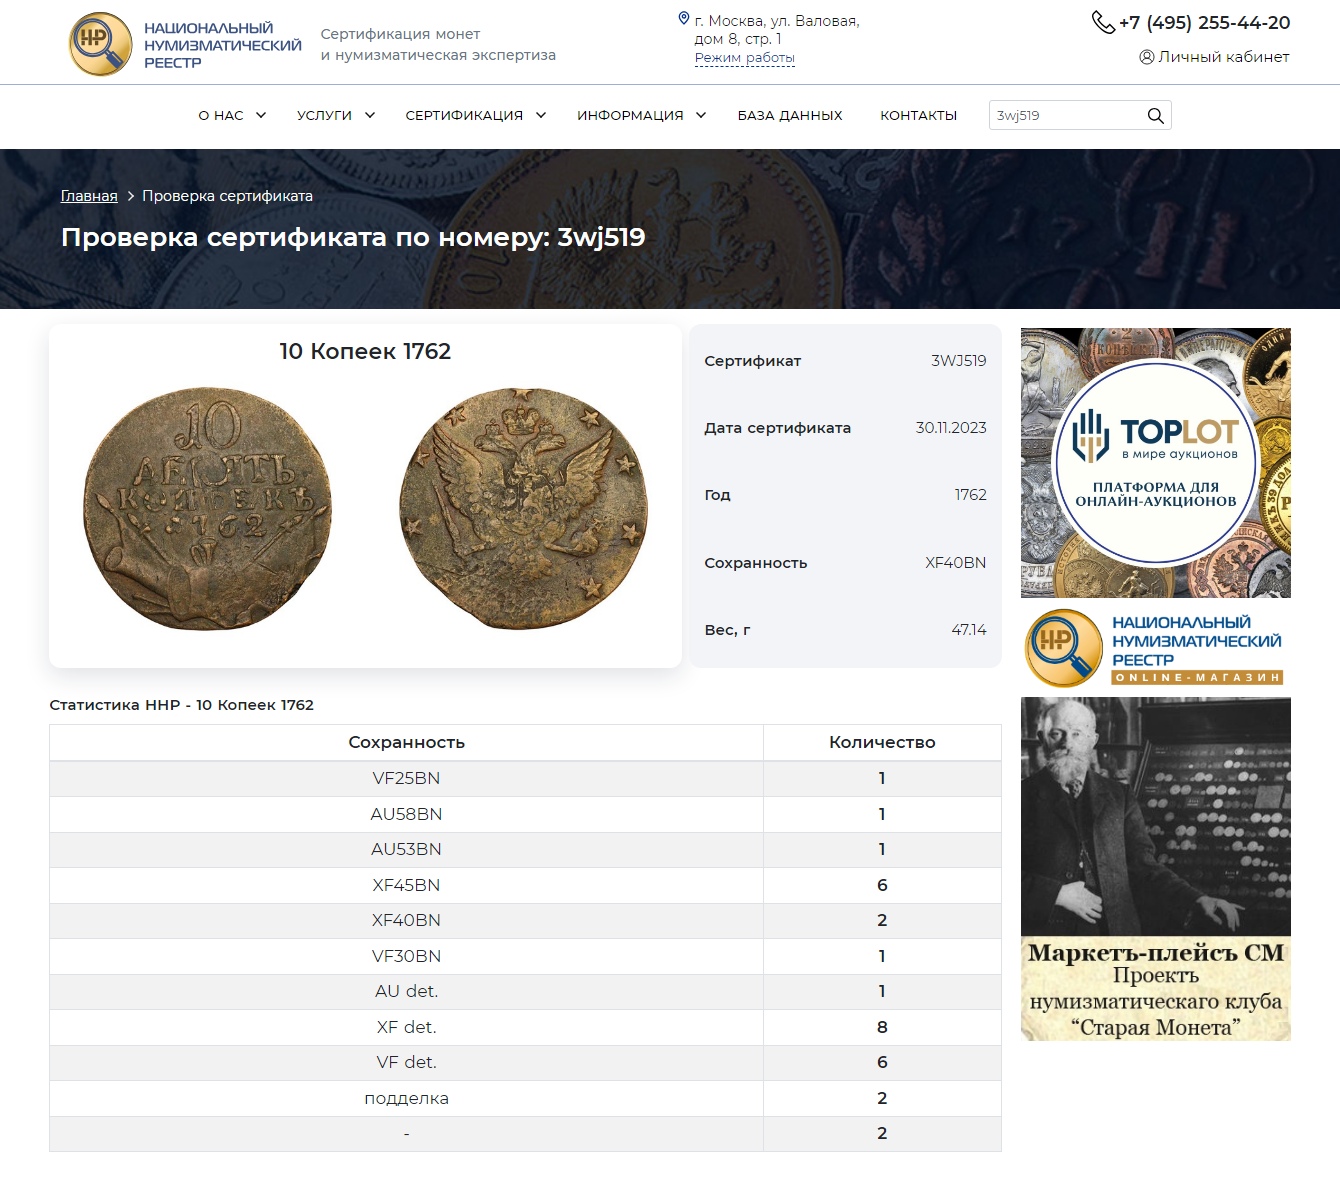
Task: Click the coin reverse image with eagle
Action: point(523,509)
